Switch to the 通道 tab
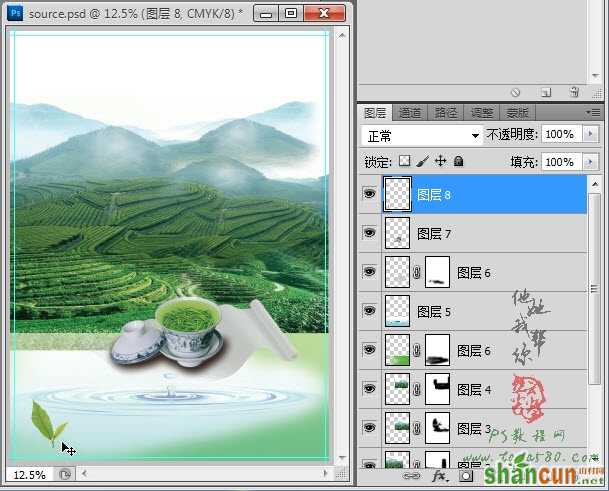The width and height of the screenshot is (609, 491). pyautogui.click(x=410, y=113)
